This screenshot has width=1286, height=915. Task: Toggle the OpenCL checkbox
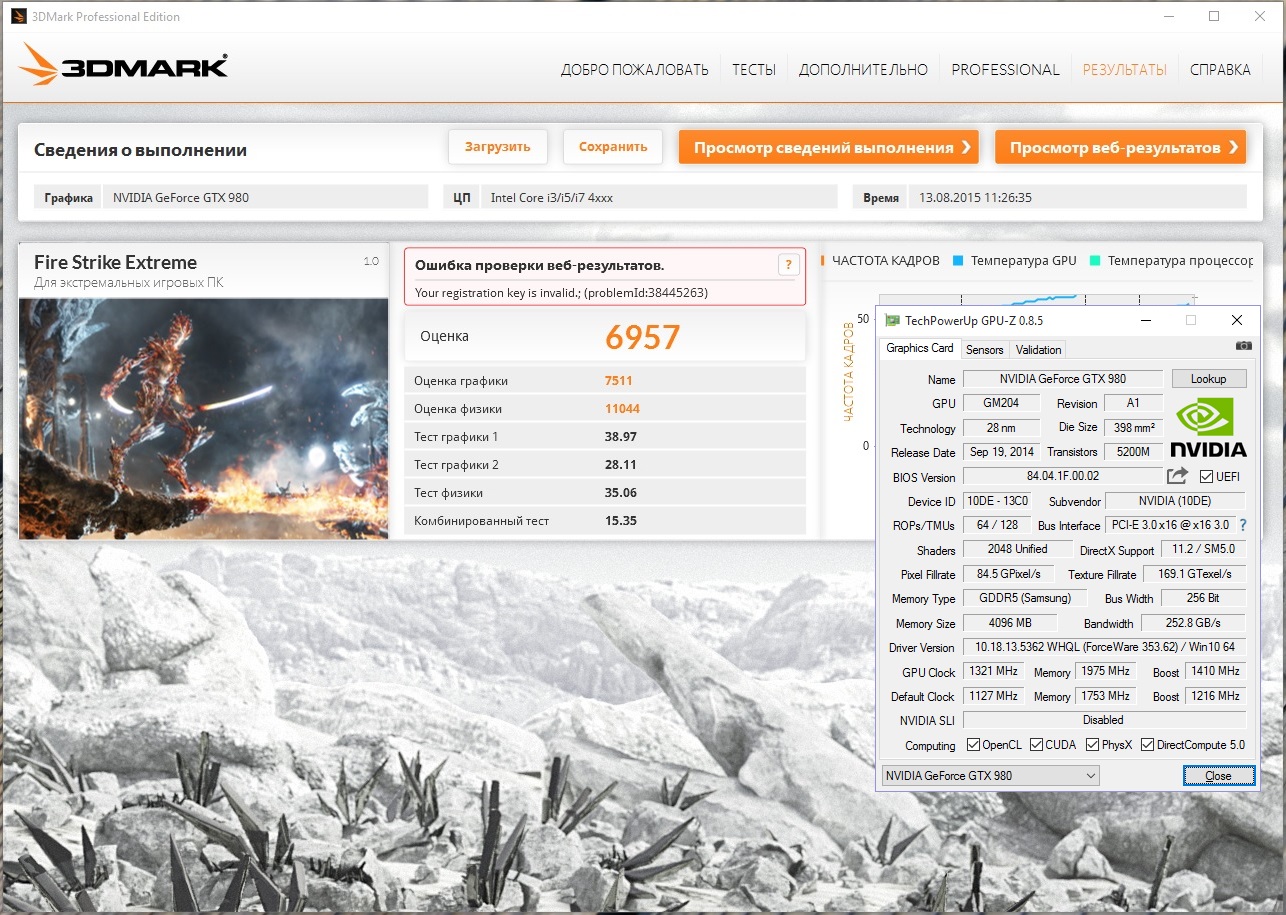click(x=973, y=745)
